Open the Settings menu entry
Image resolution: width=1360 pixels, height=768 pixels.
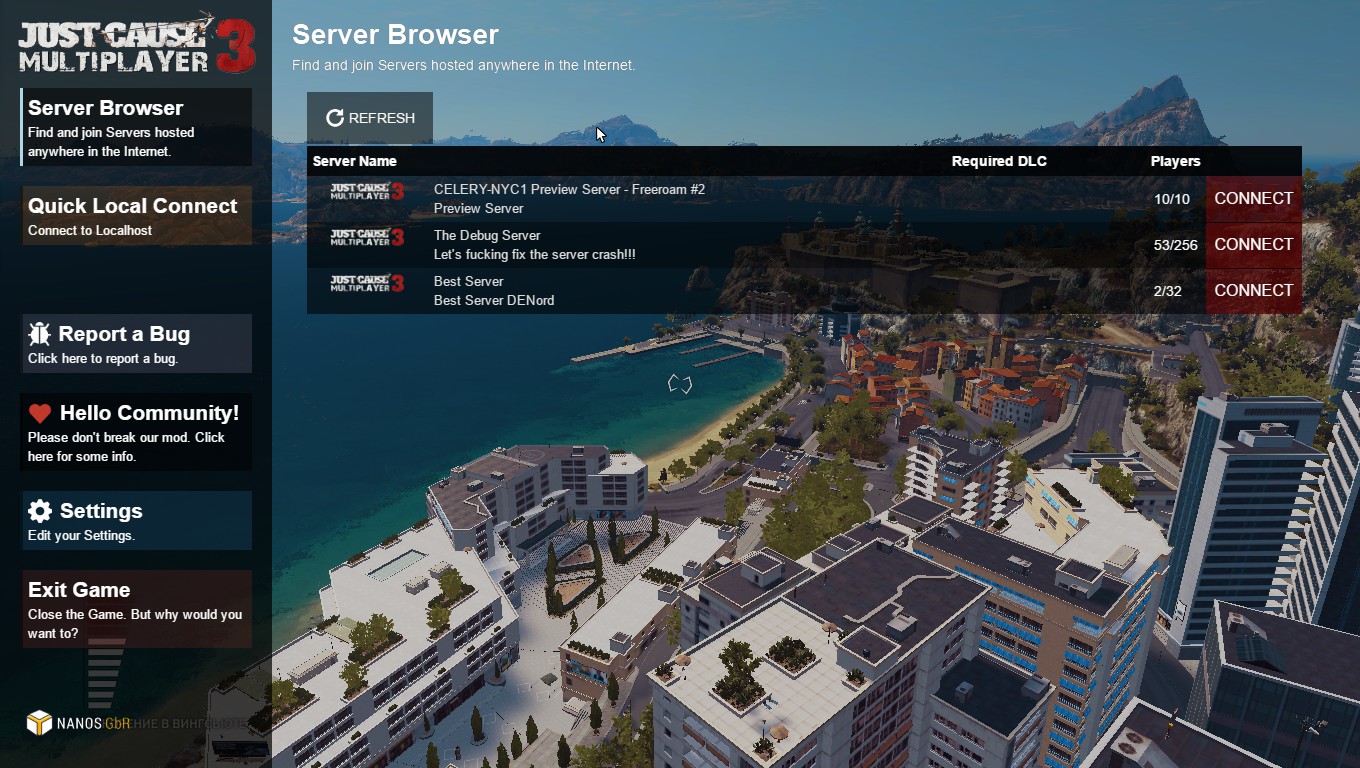click(x=137, y=520)
